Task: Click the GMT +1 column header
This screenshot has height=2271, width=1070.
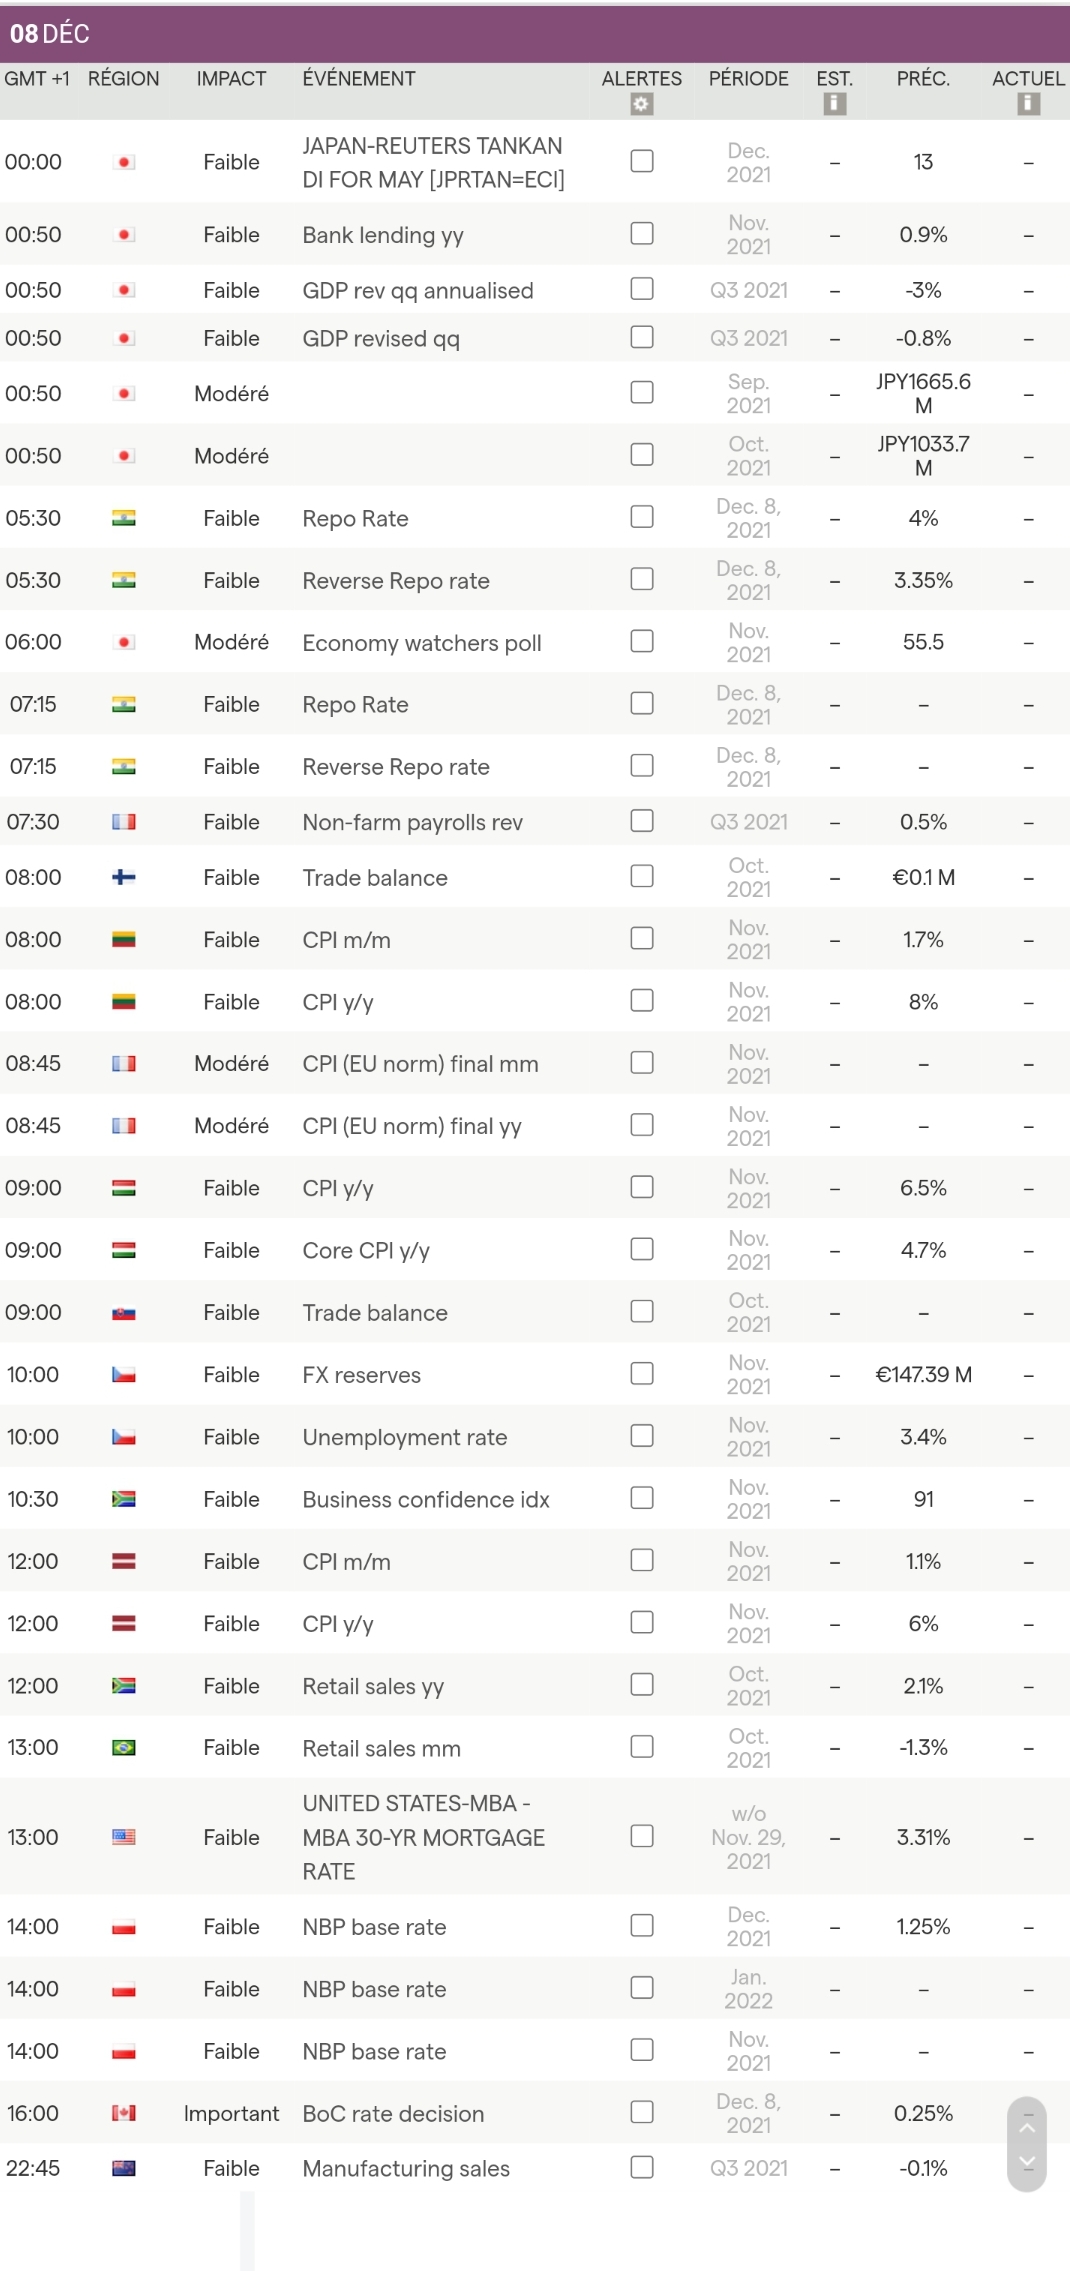Action: tap(37, 79)
